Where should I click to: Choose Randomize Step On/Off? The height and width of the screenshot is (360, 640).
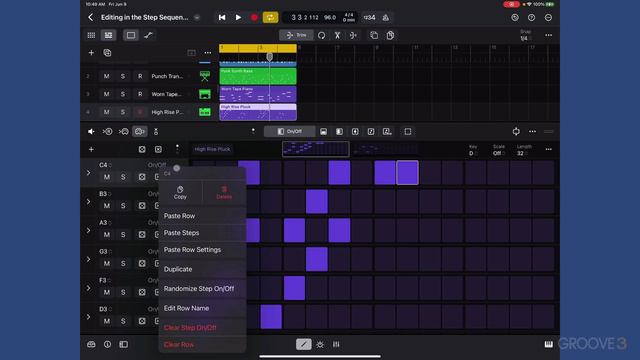coord(202,289)
